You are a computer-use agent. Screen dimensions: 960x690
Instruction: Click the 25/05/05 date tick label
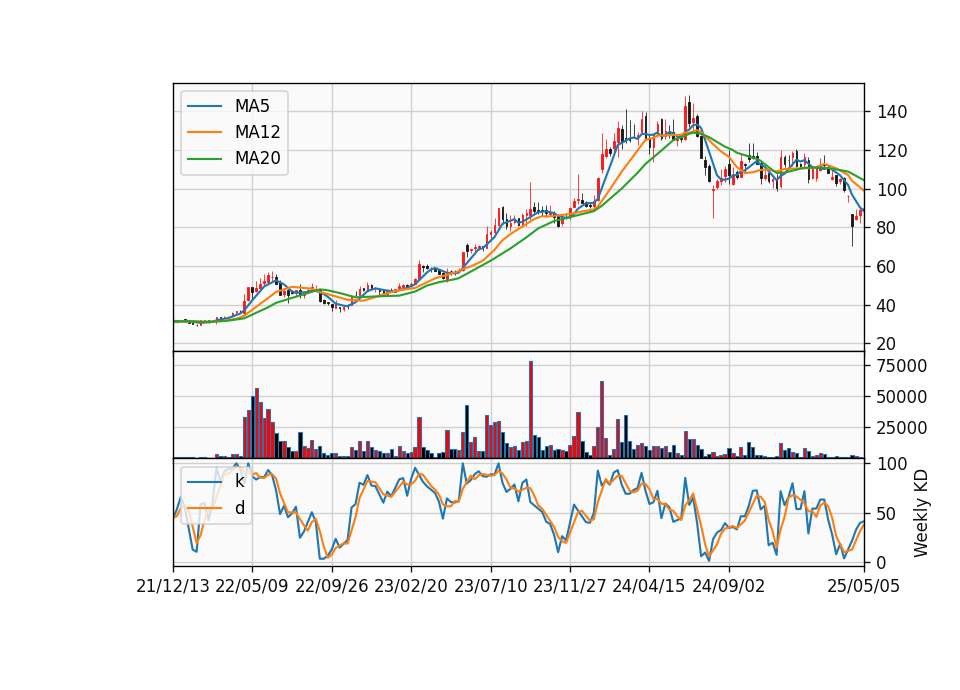tap(864, 586)
